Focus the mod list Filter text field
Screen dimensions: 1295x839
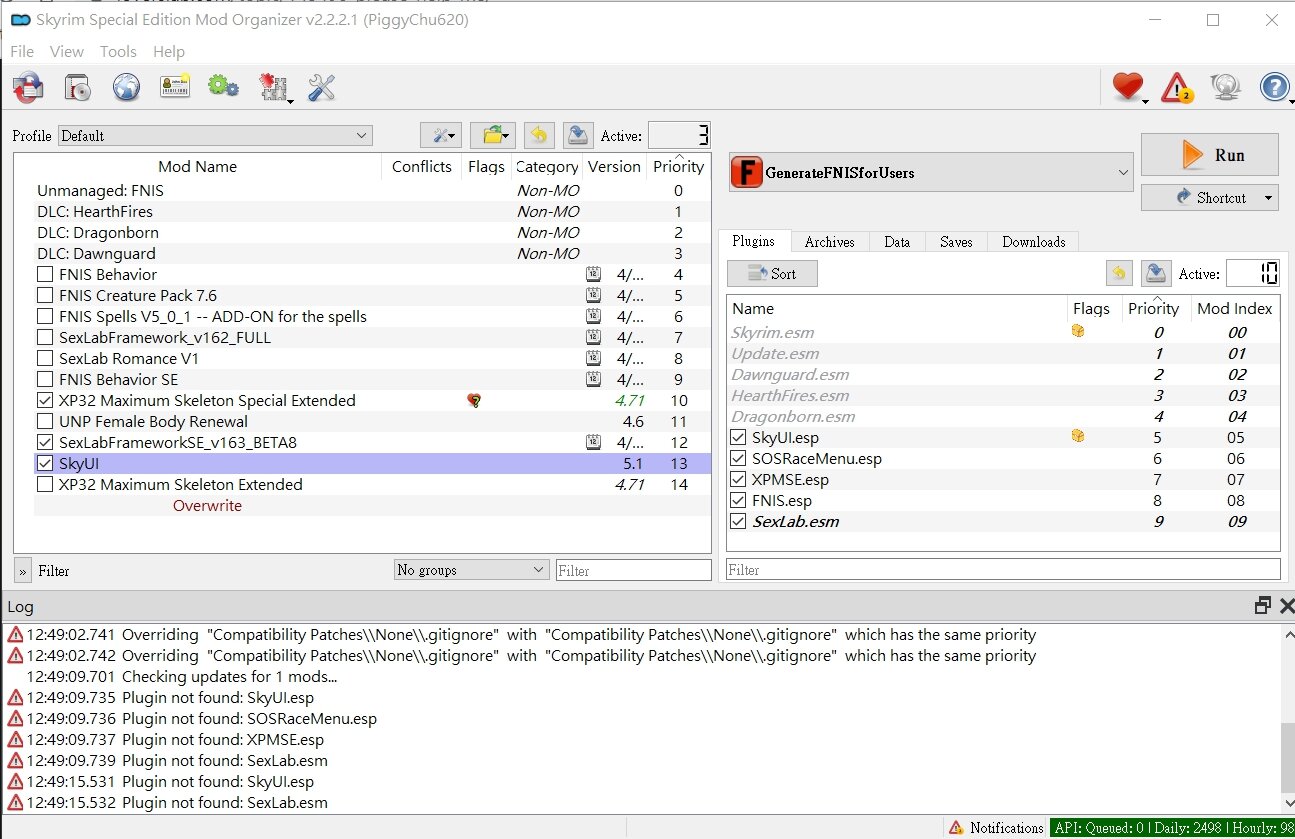point(633,570)
